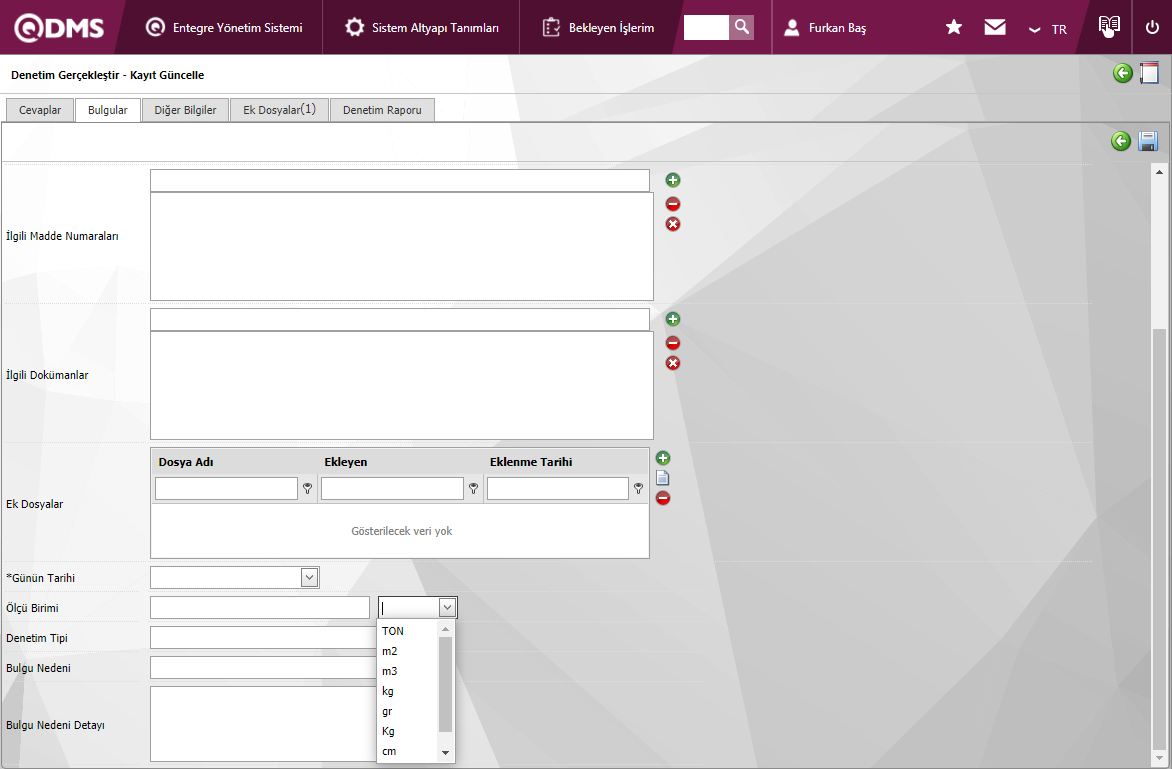Focus Denetim Tipi field
The height and width of the screenshot is (769, 1172).
tap(263, 637)
